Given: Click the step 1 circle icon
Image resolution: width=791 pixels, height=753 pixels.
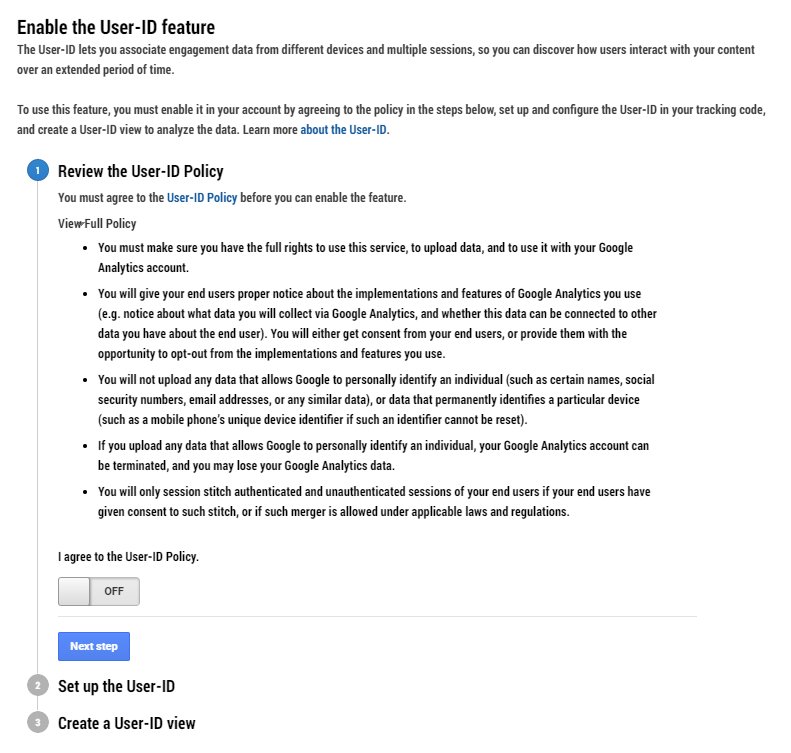Looking at the screenshot, I should coord(37,172).
